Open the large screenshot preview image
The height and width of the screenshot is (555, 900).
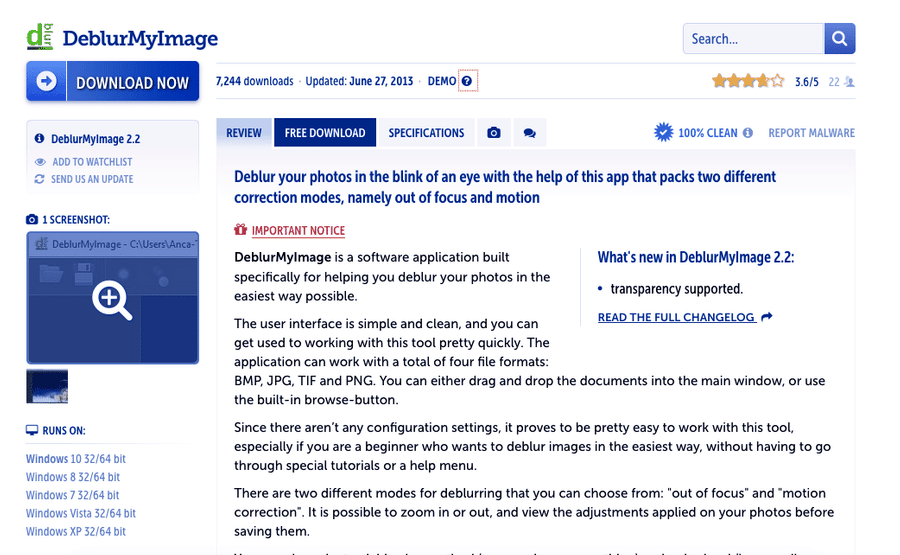point(112,298)
